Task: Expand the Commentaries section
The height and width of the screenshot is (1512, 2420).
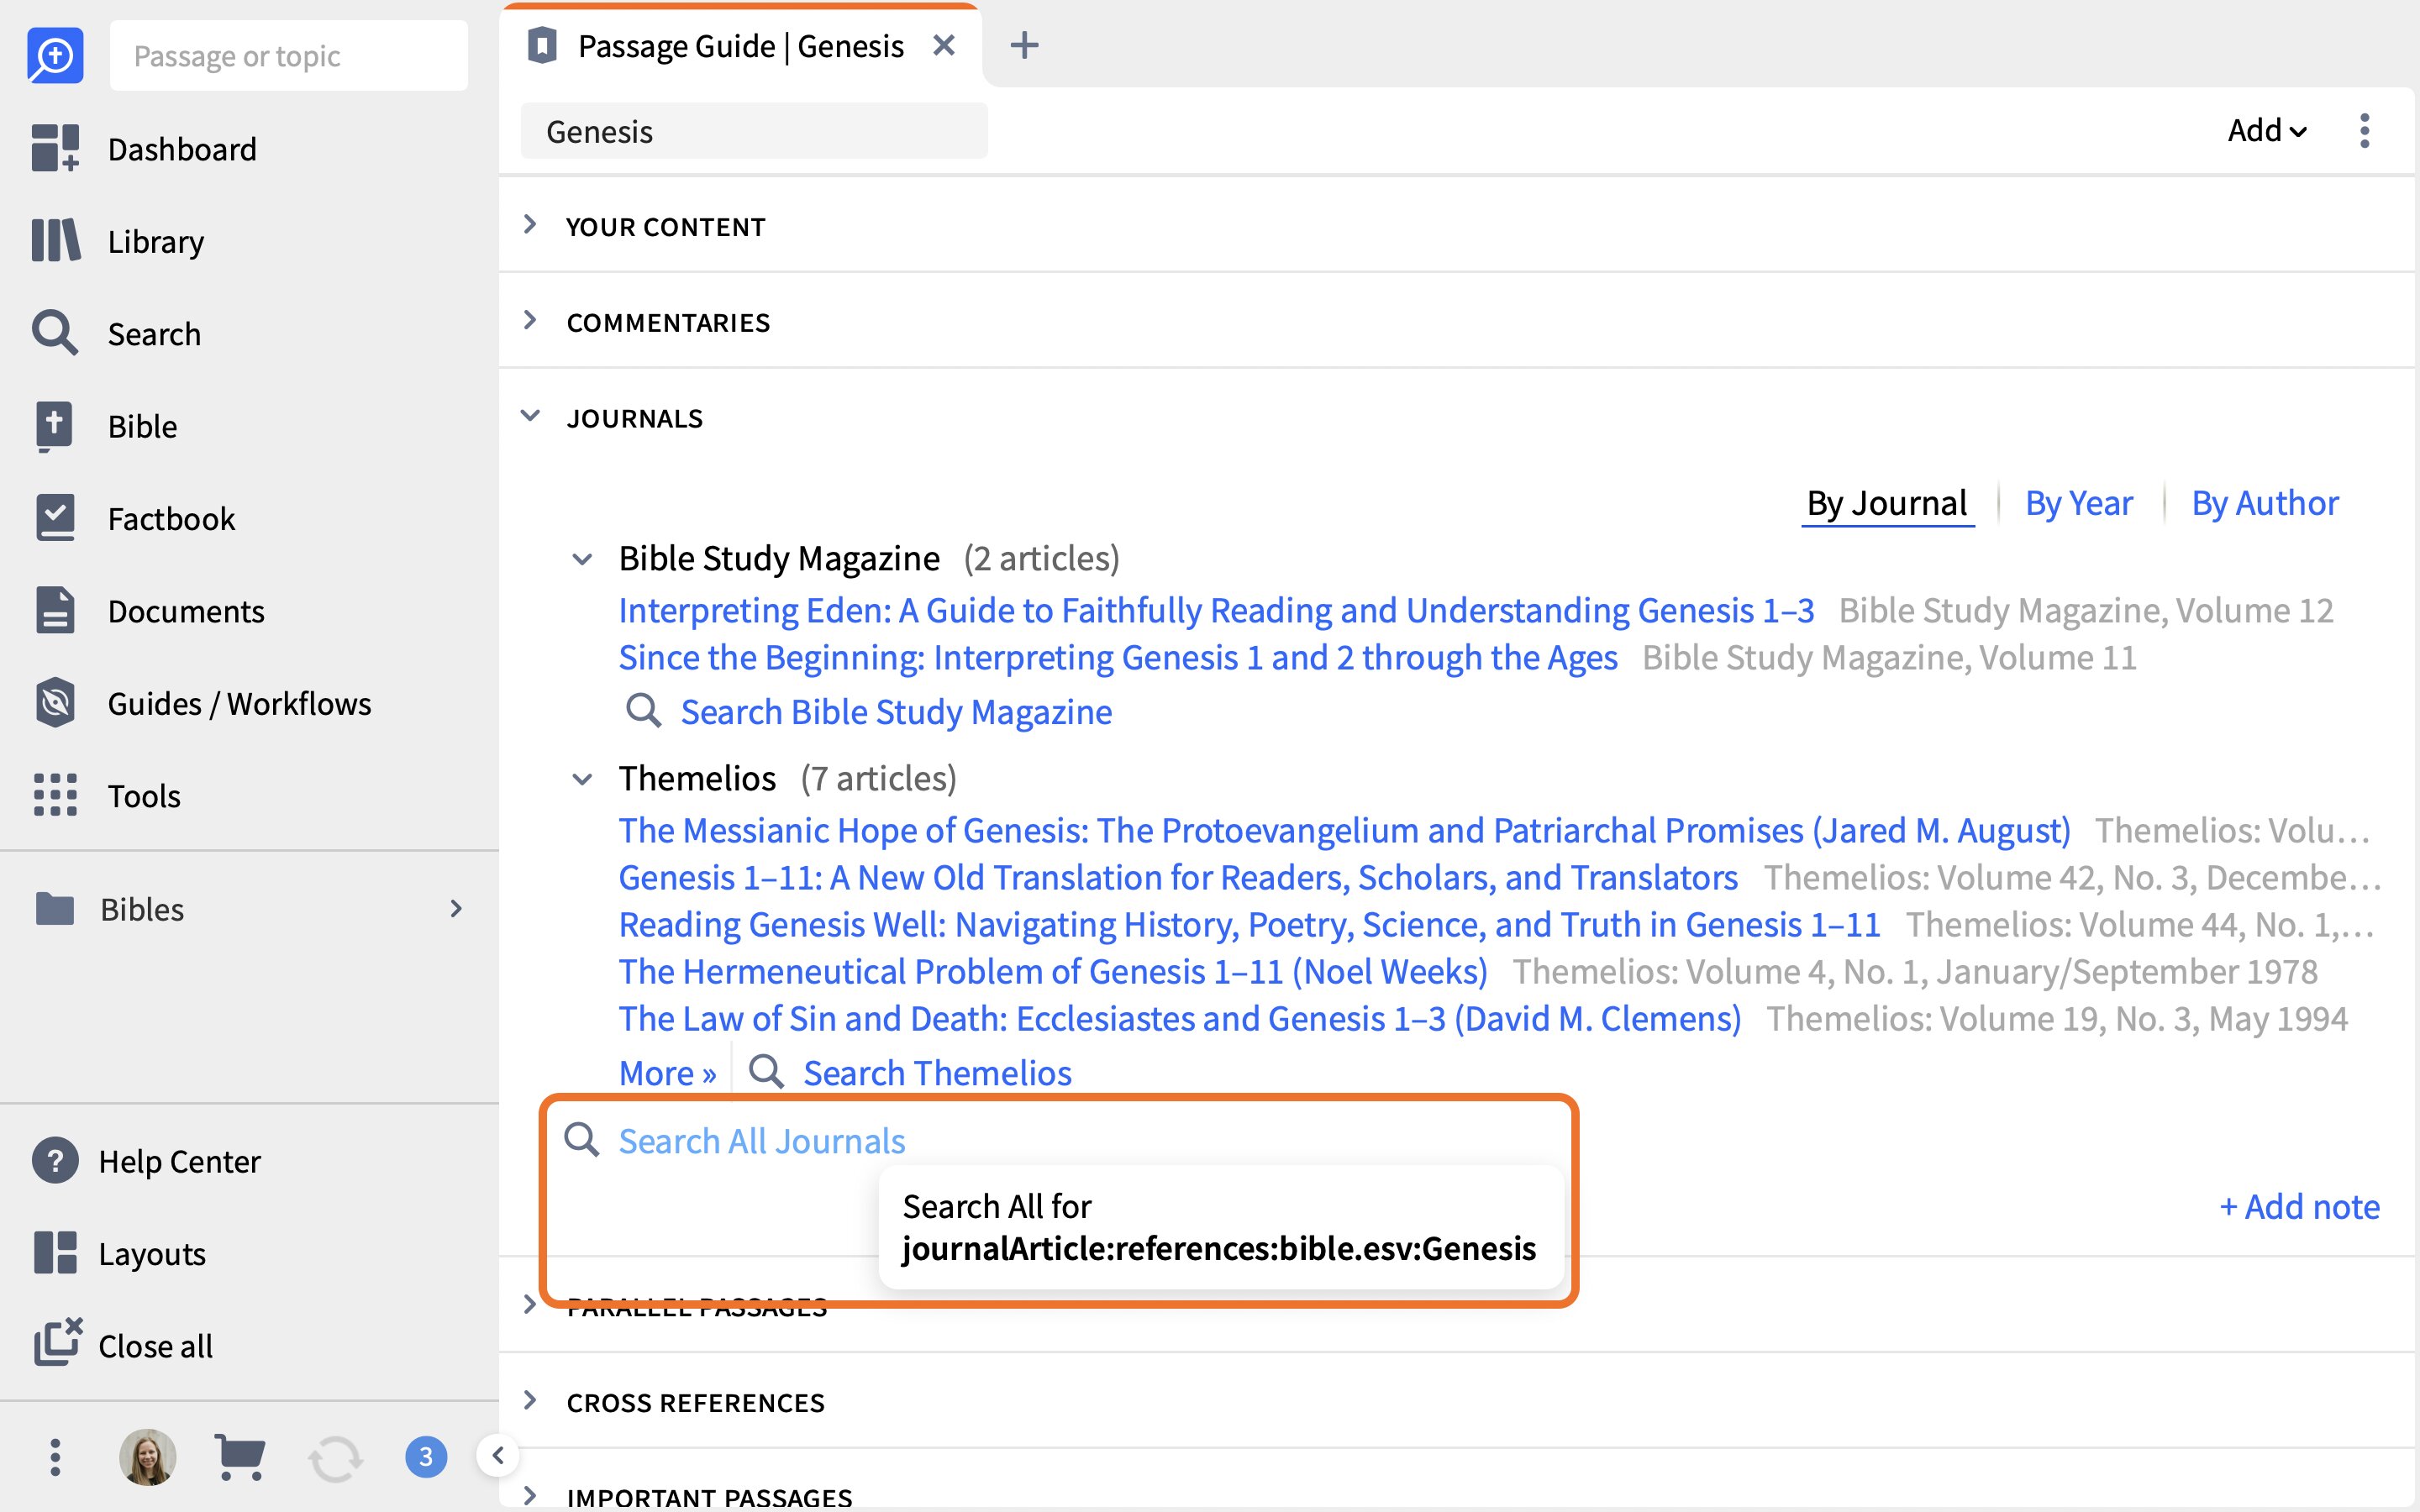Action: click(531, 321)
